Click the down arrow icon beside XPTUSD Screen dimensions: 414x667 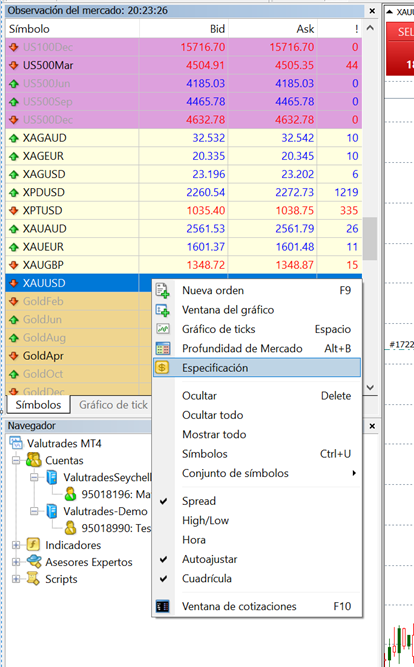click(14, 211)
